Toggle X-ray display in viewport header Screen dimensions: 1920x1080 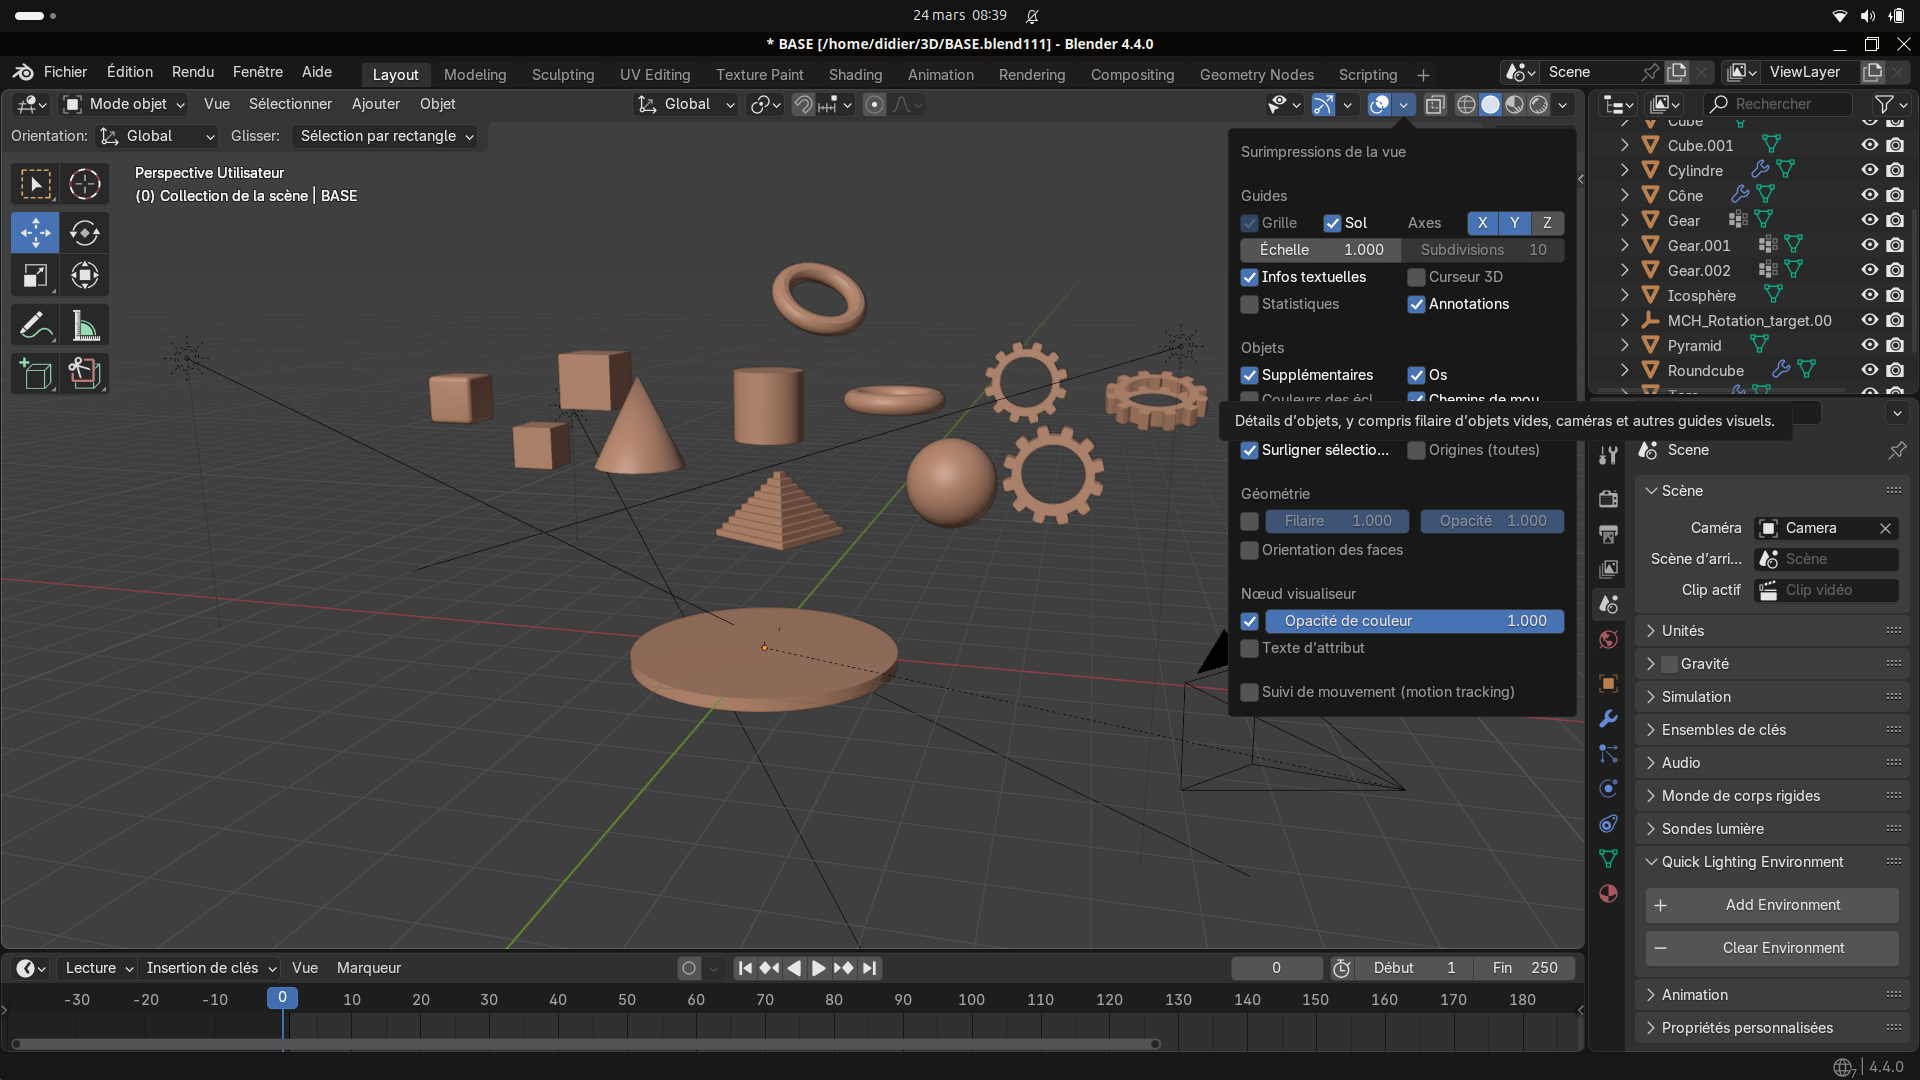(1435, 105)
